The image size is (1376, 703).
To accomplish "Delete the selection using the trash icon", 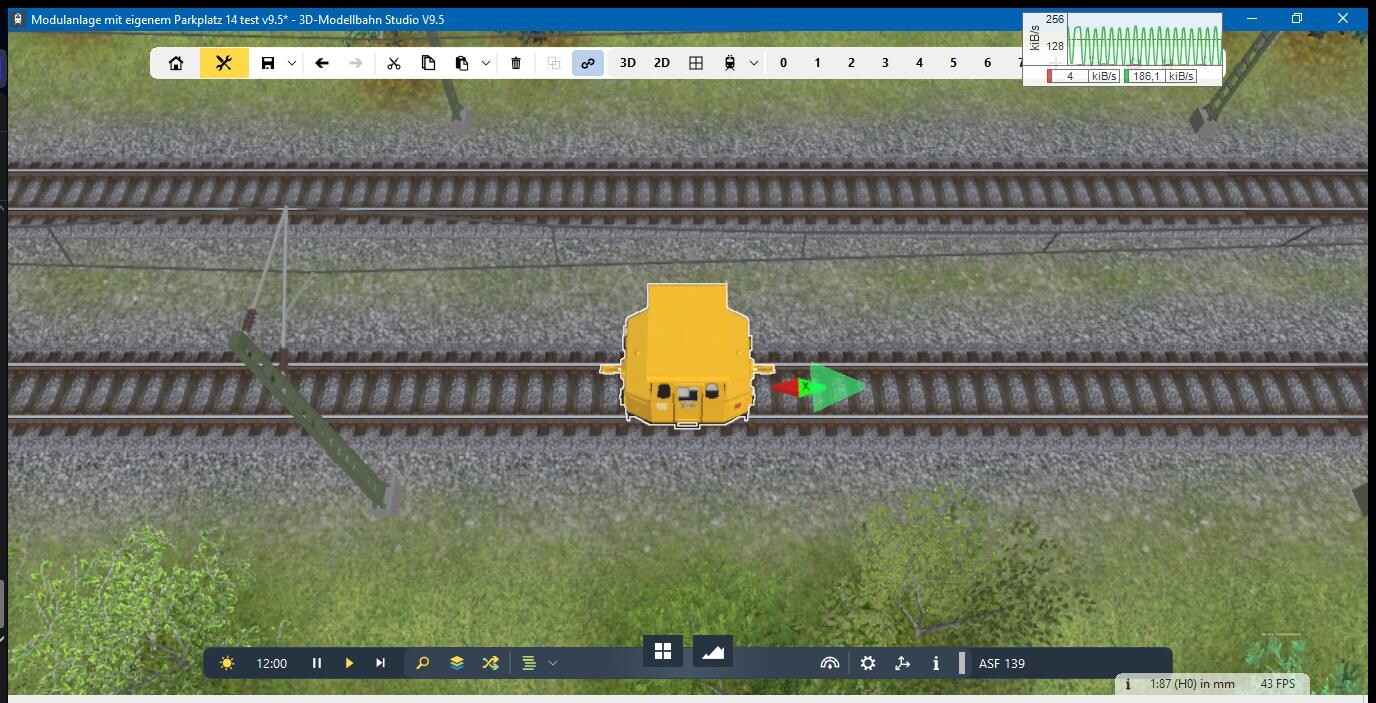I will [516, 63].
